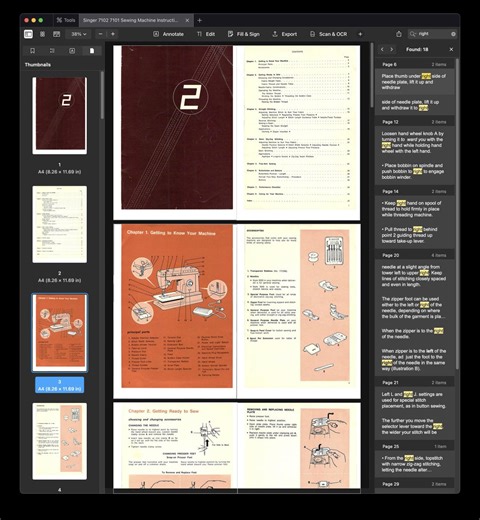480x520 pixels.
Task: Click the 'Page 21' results header
Action: point(415,383)
